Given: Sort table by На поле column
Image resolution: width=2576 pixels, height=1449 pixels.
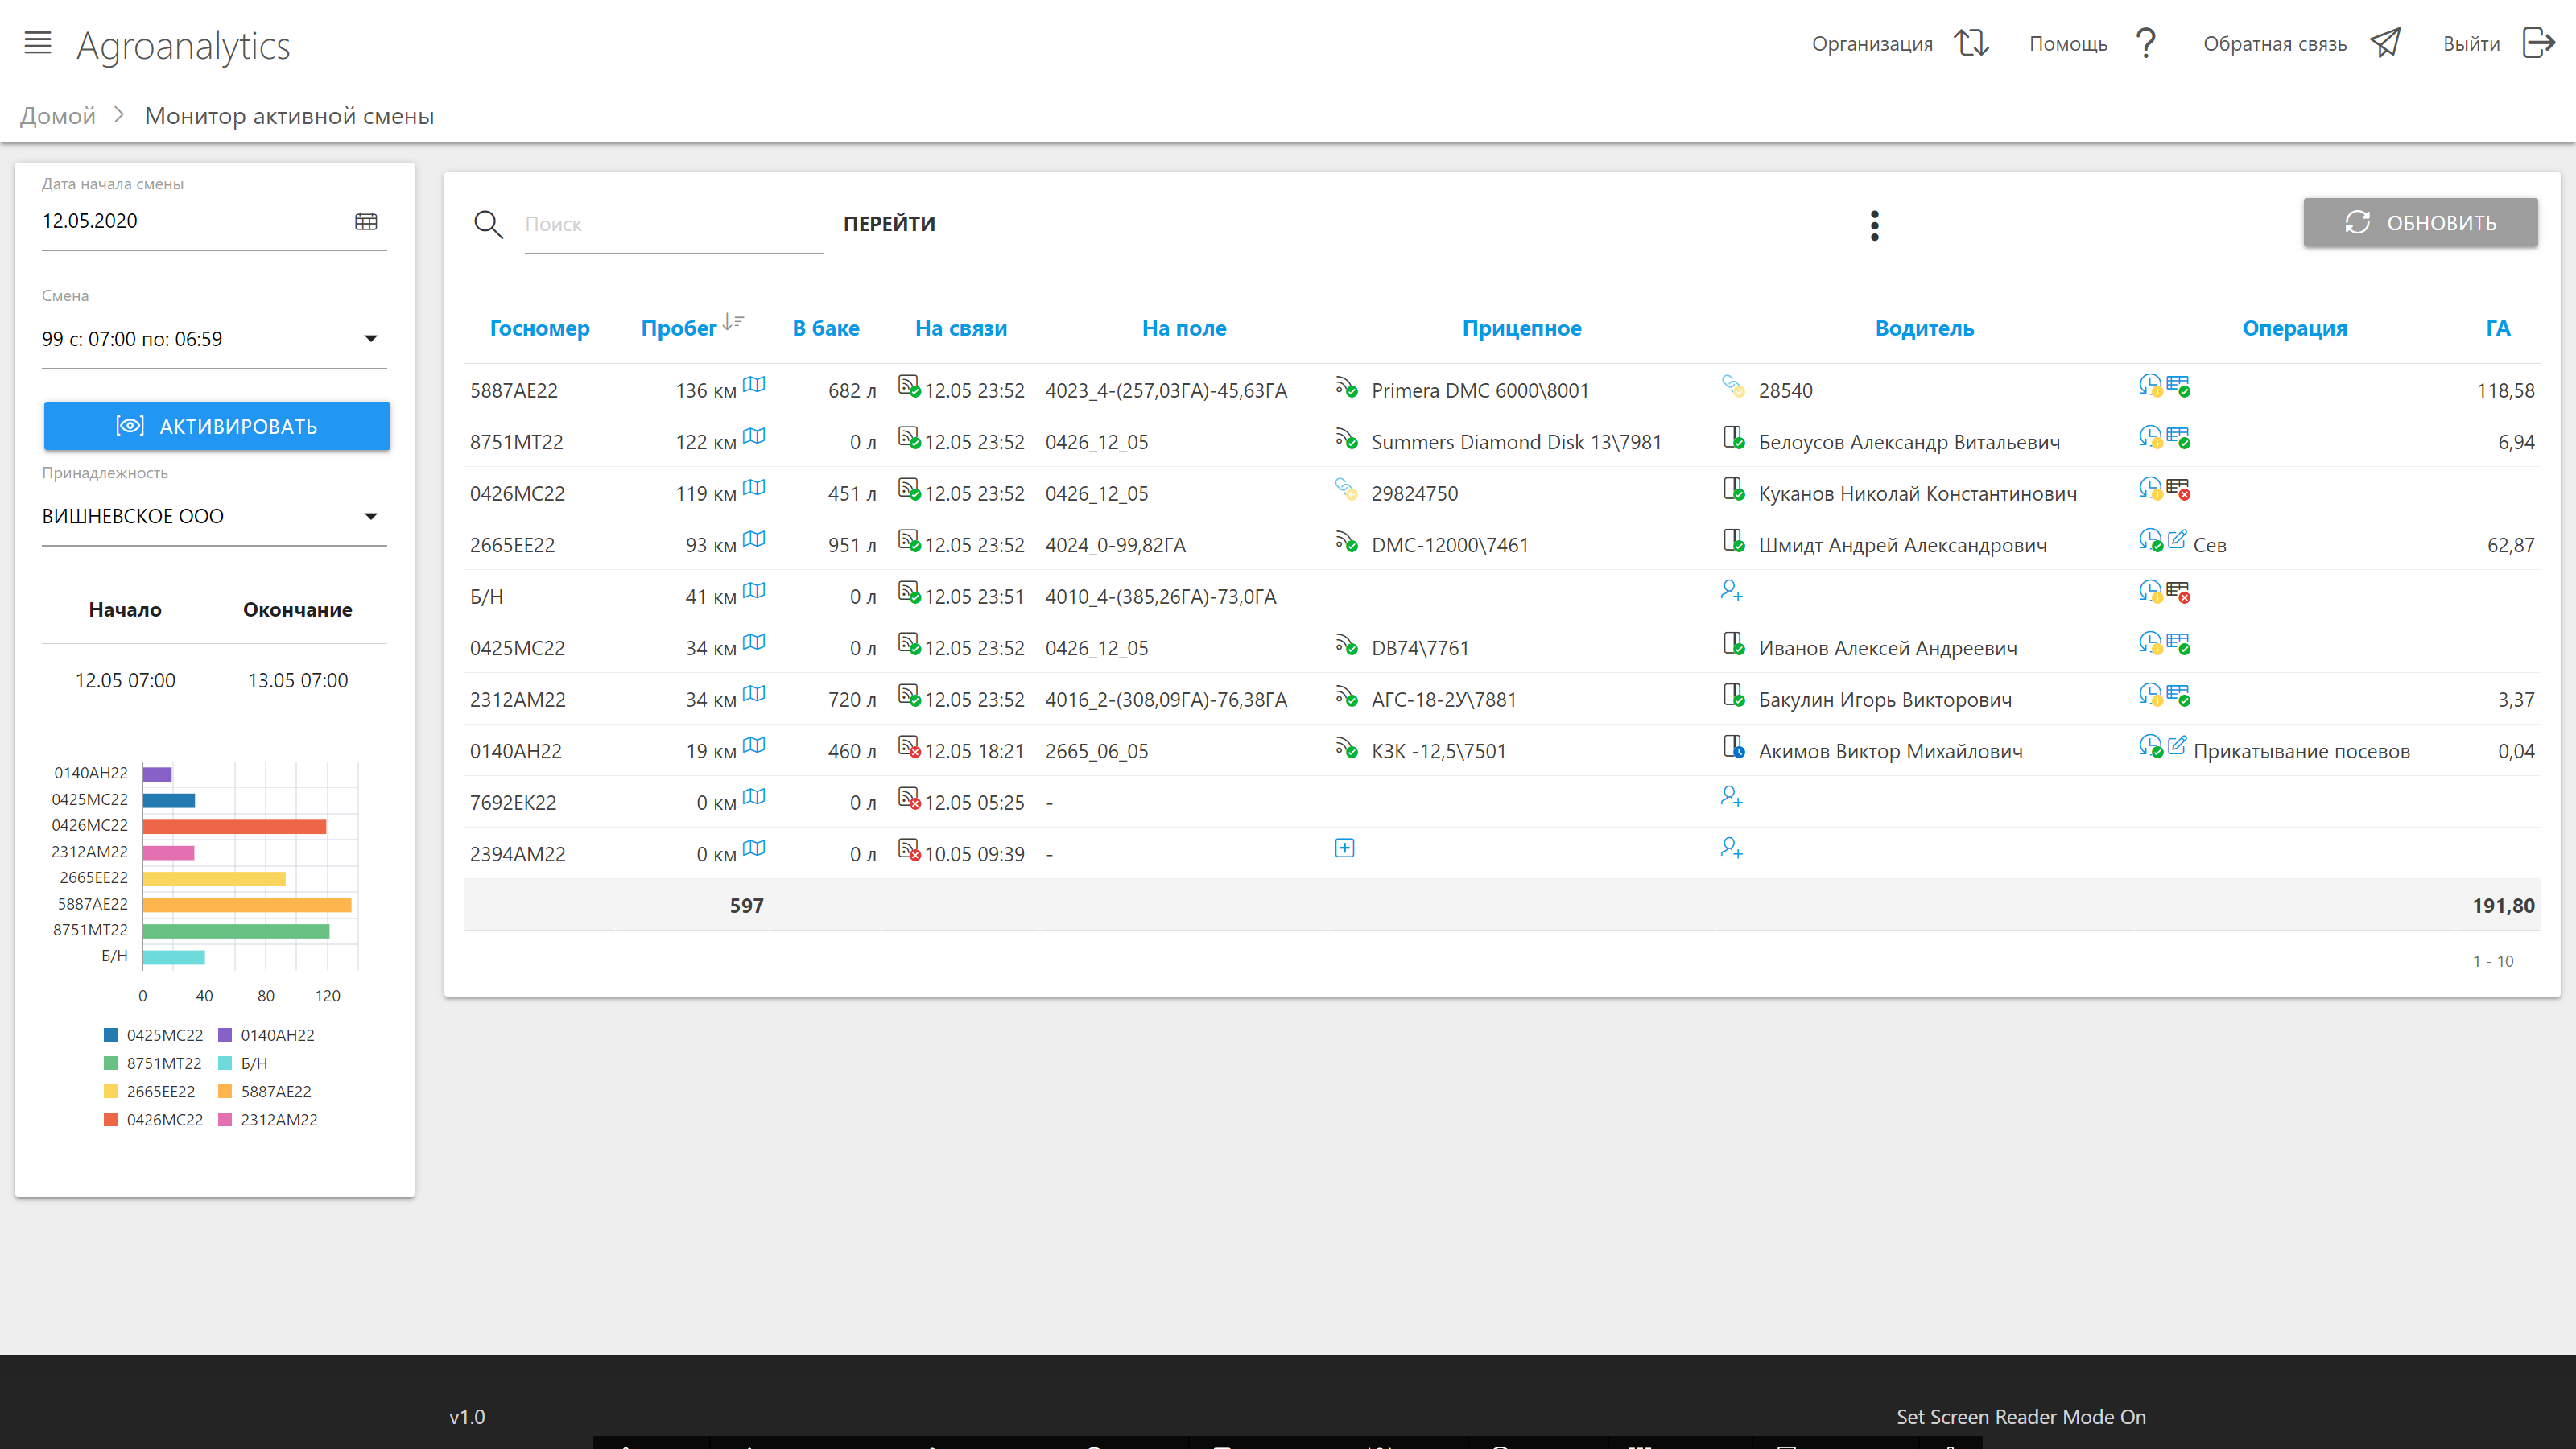Looking at the screenshot, I should [1184, 328].
